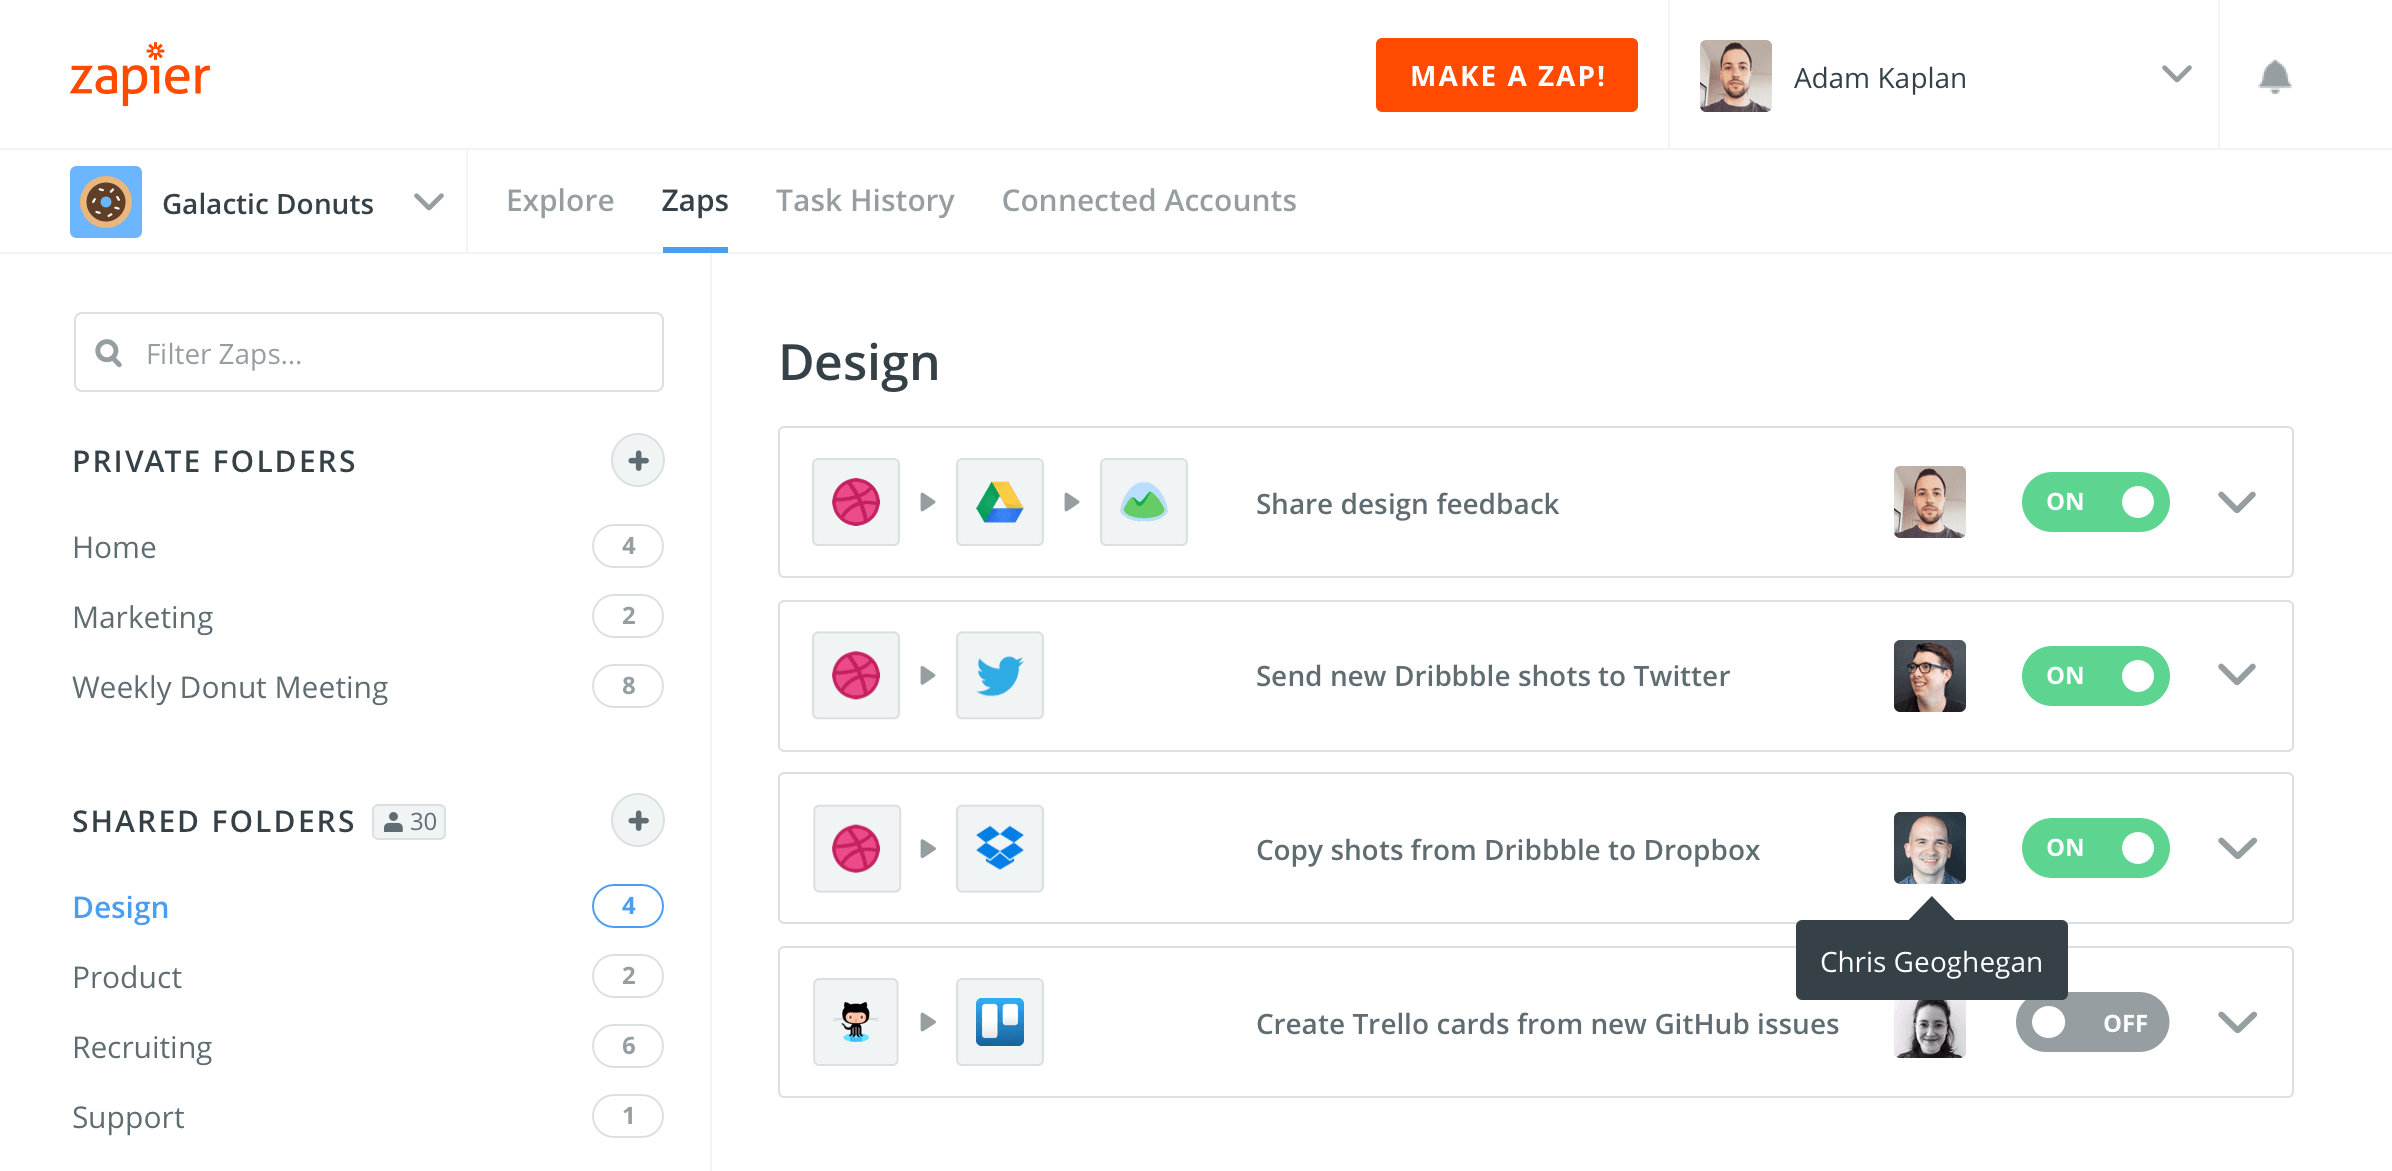Add a new private folder with plus
The width and height of the screenshot is (2392, 1171).
coord(638,461)
